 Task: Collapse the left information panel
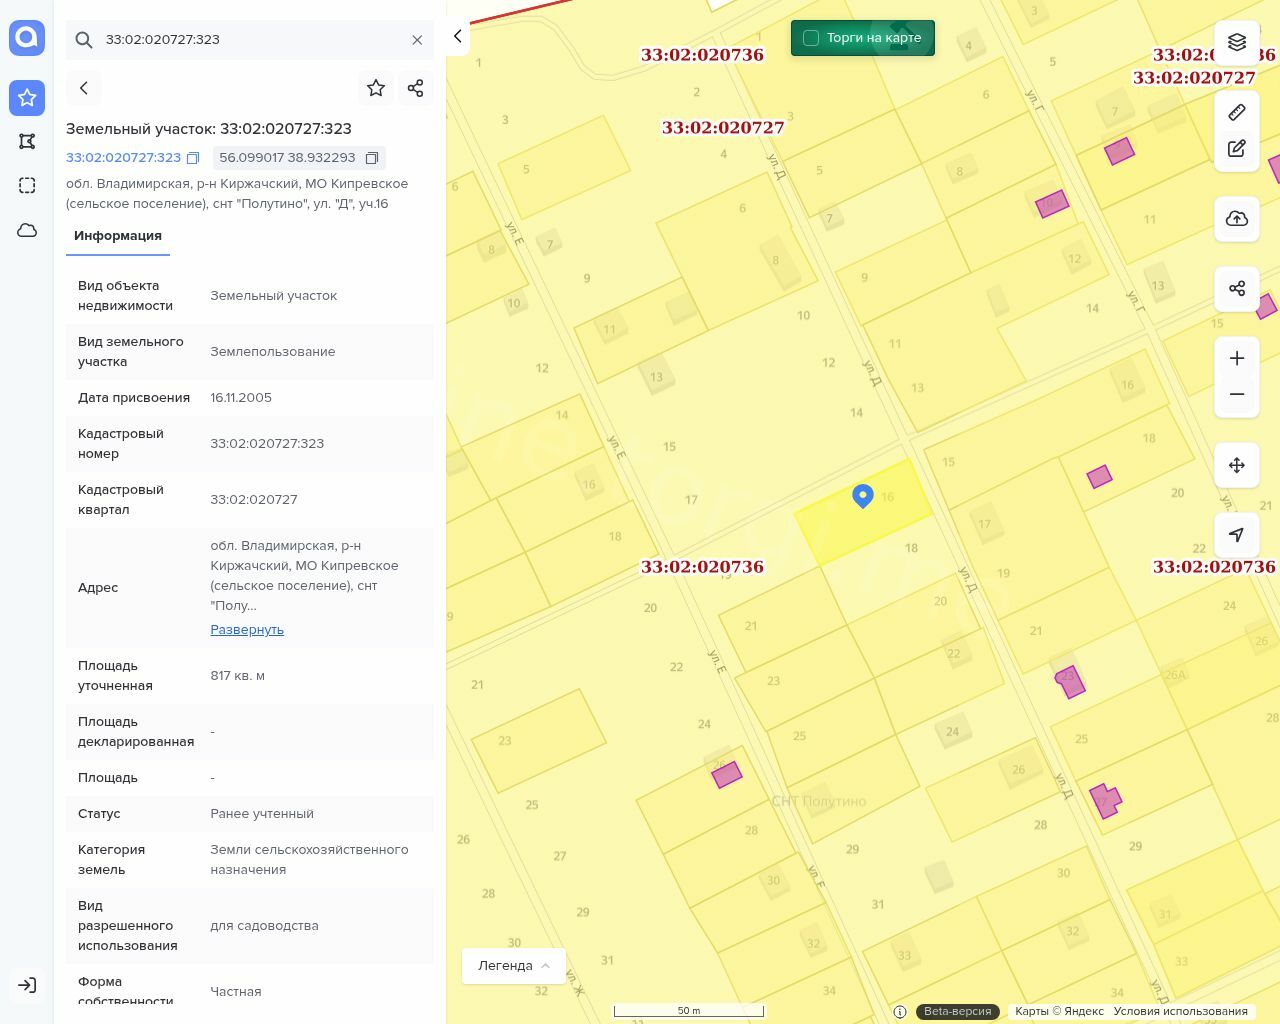coord(457,36)
